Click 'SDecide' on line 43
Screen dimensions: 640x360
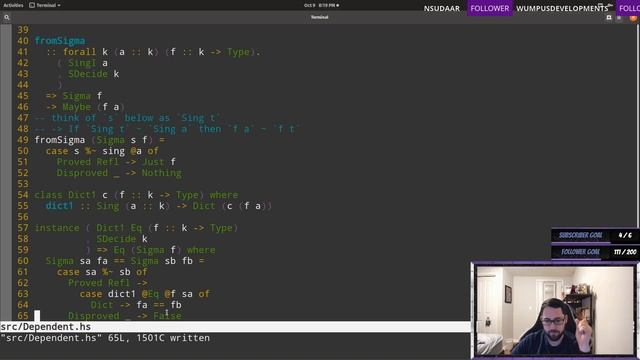point(88,74)
